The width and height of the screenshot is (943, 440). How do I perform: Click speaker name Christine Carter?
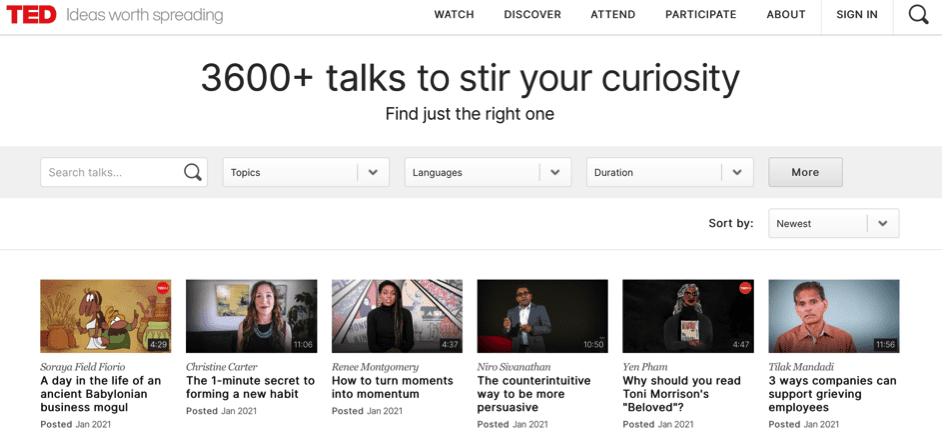pos(221,367)
